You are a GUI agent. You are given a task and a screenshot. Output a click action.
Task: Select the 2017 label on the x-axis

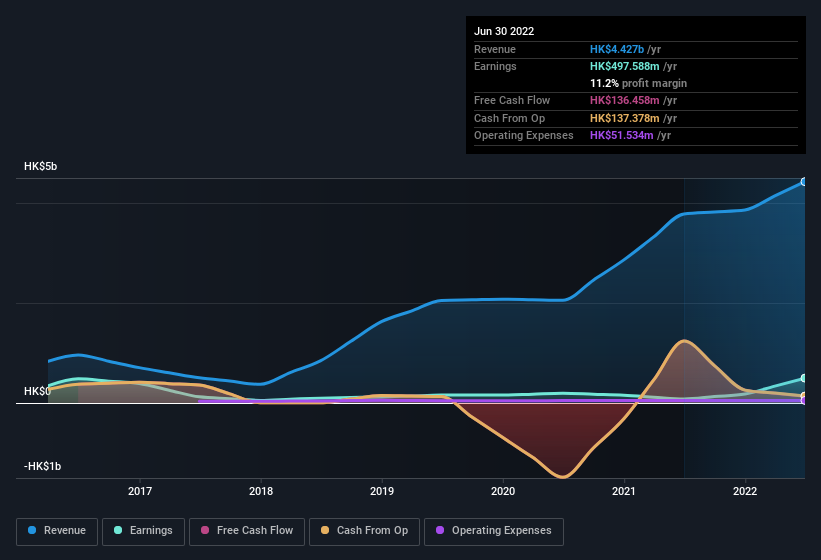(140, 491)
